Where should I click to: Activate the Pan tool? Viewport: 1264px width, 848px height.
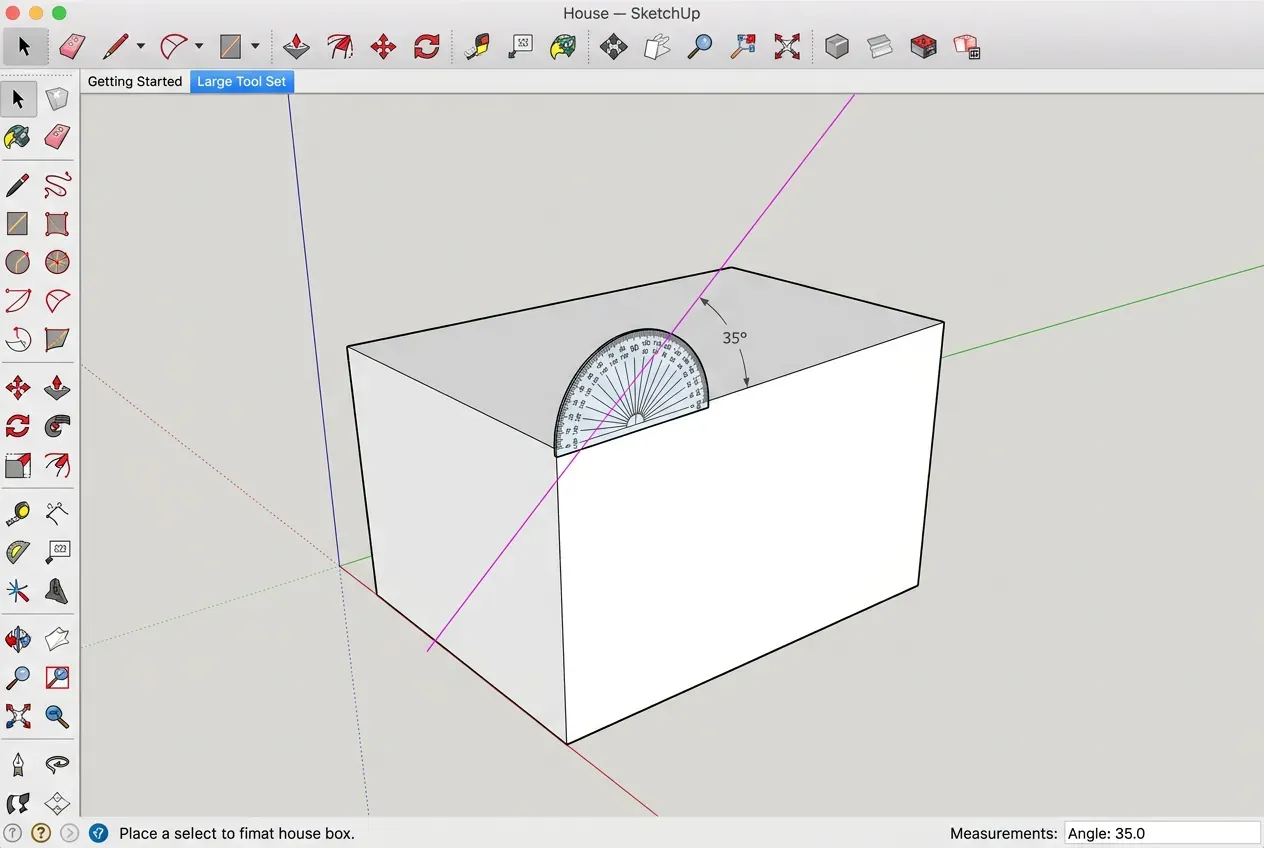click(57, 638)
